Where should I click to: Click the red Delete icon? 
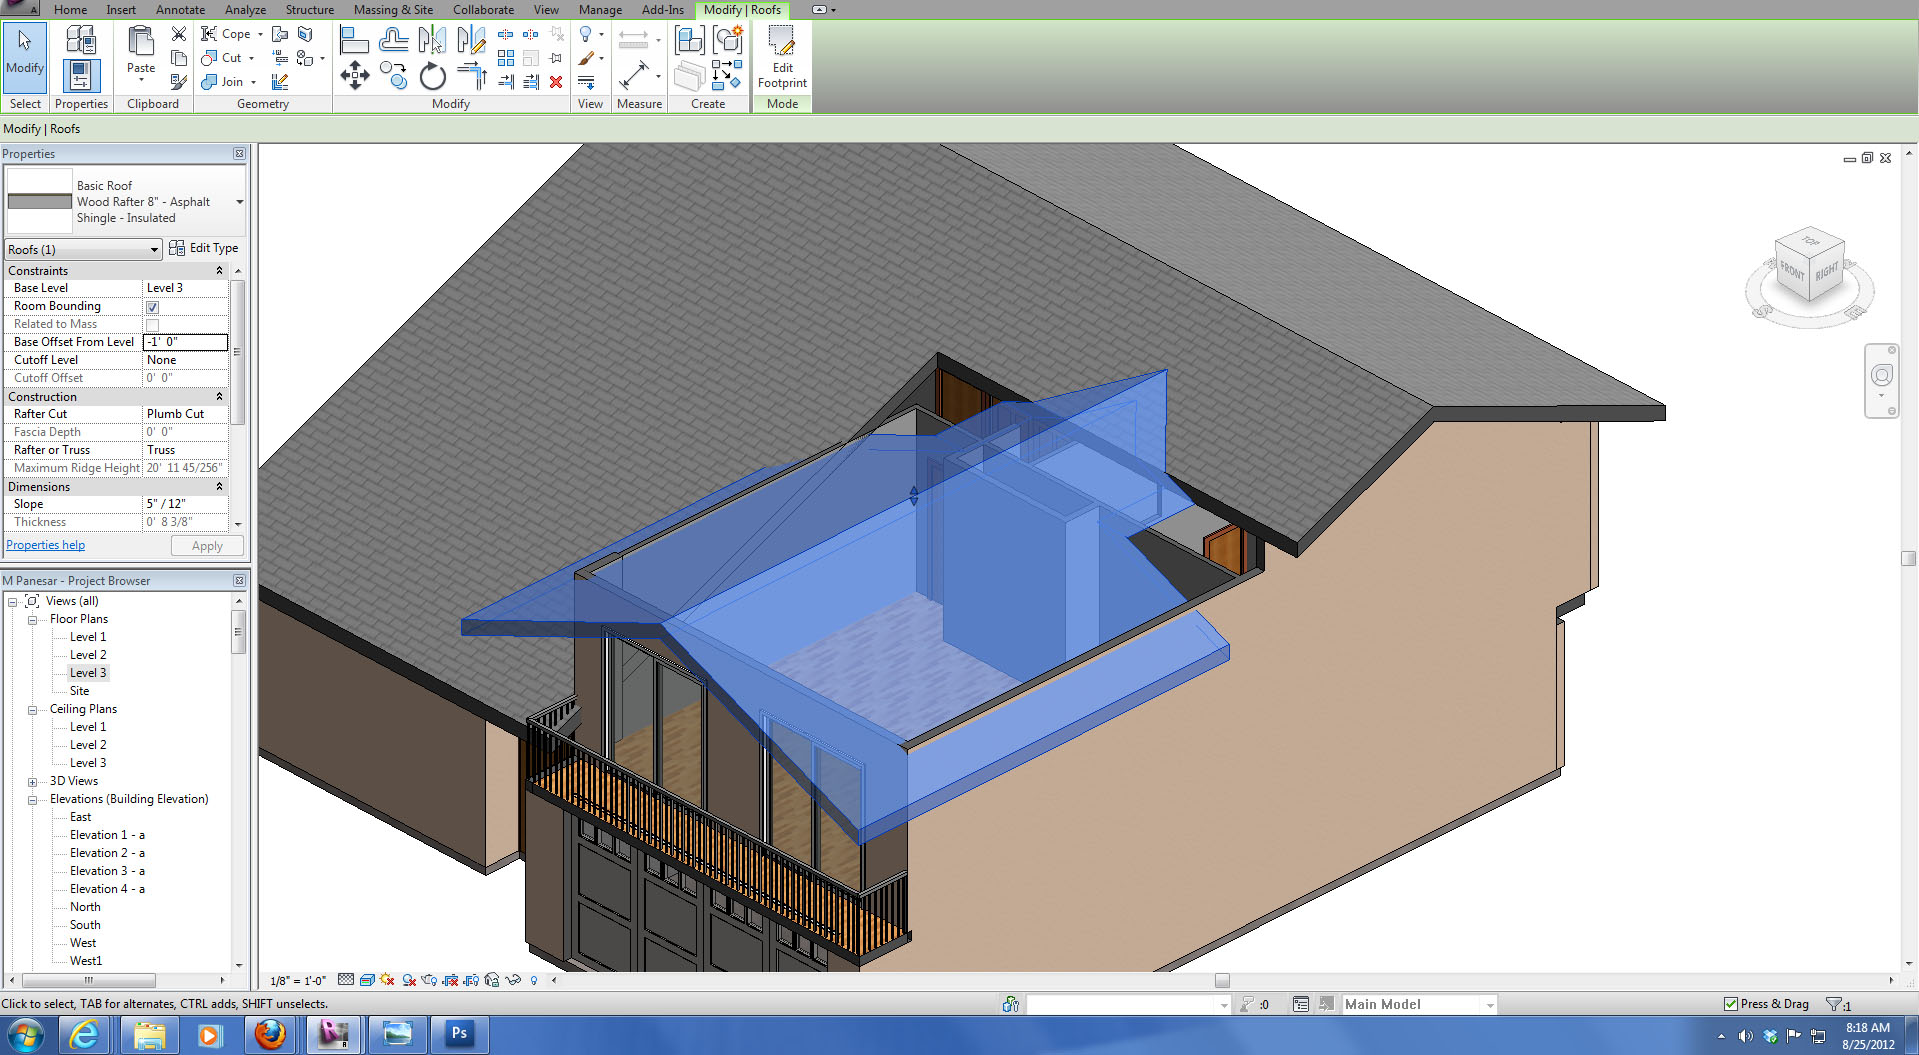click(556, 82)
